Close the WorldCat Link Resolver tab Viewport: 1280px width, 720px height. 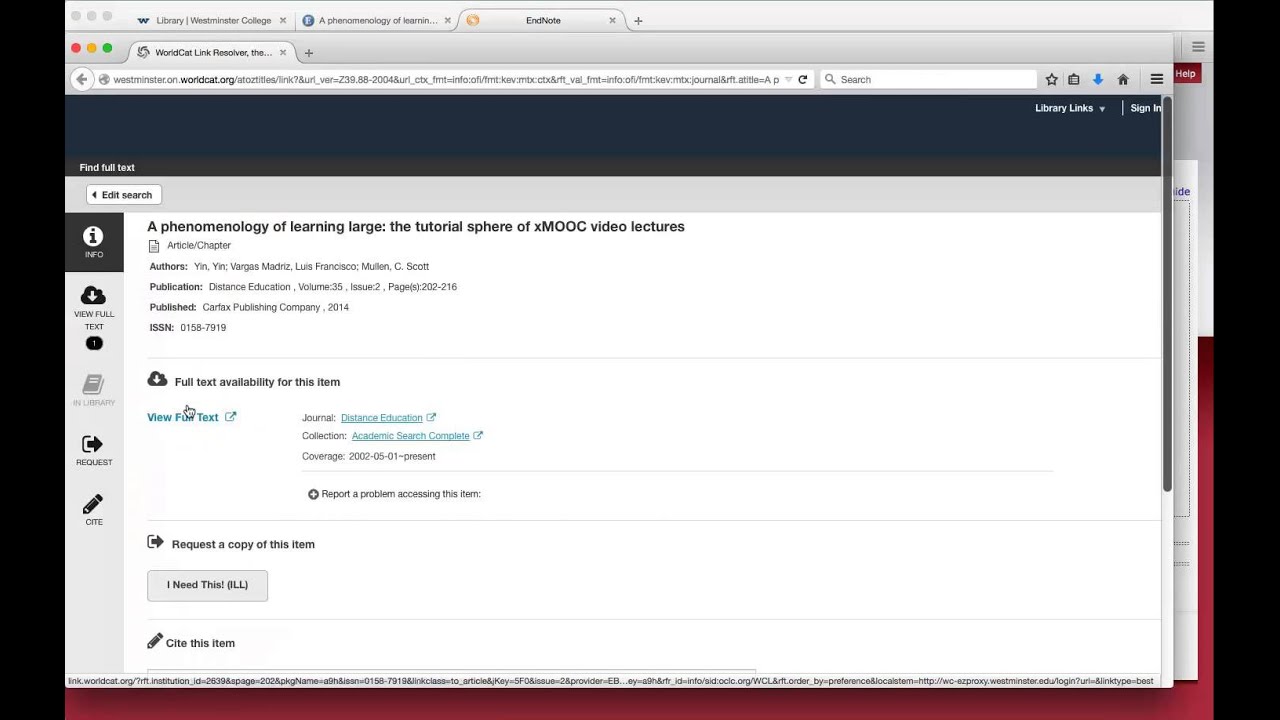coord(283,52)
